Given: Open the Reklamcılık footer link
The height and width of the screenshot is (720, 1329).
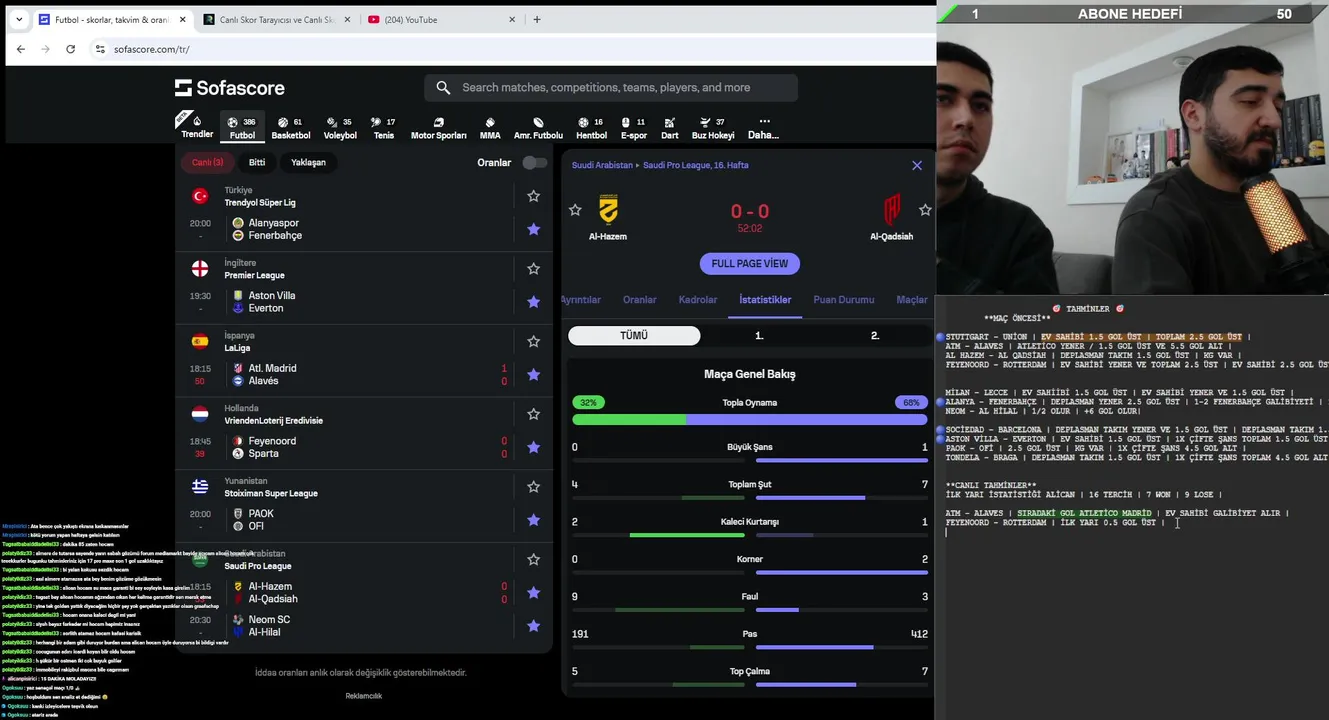Looking at the screenshot, I should 364,696.
